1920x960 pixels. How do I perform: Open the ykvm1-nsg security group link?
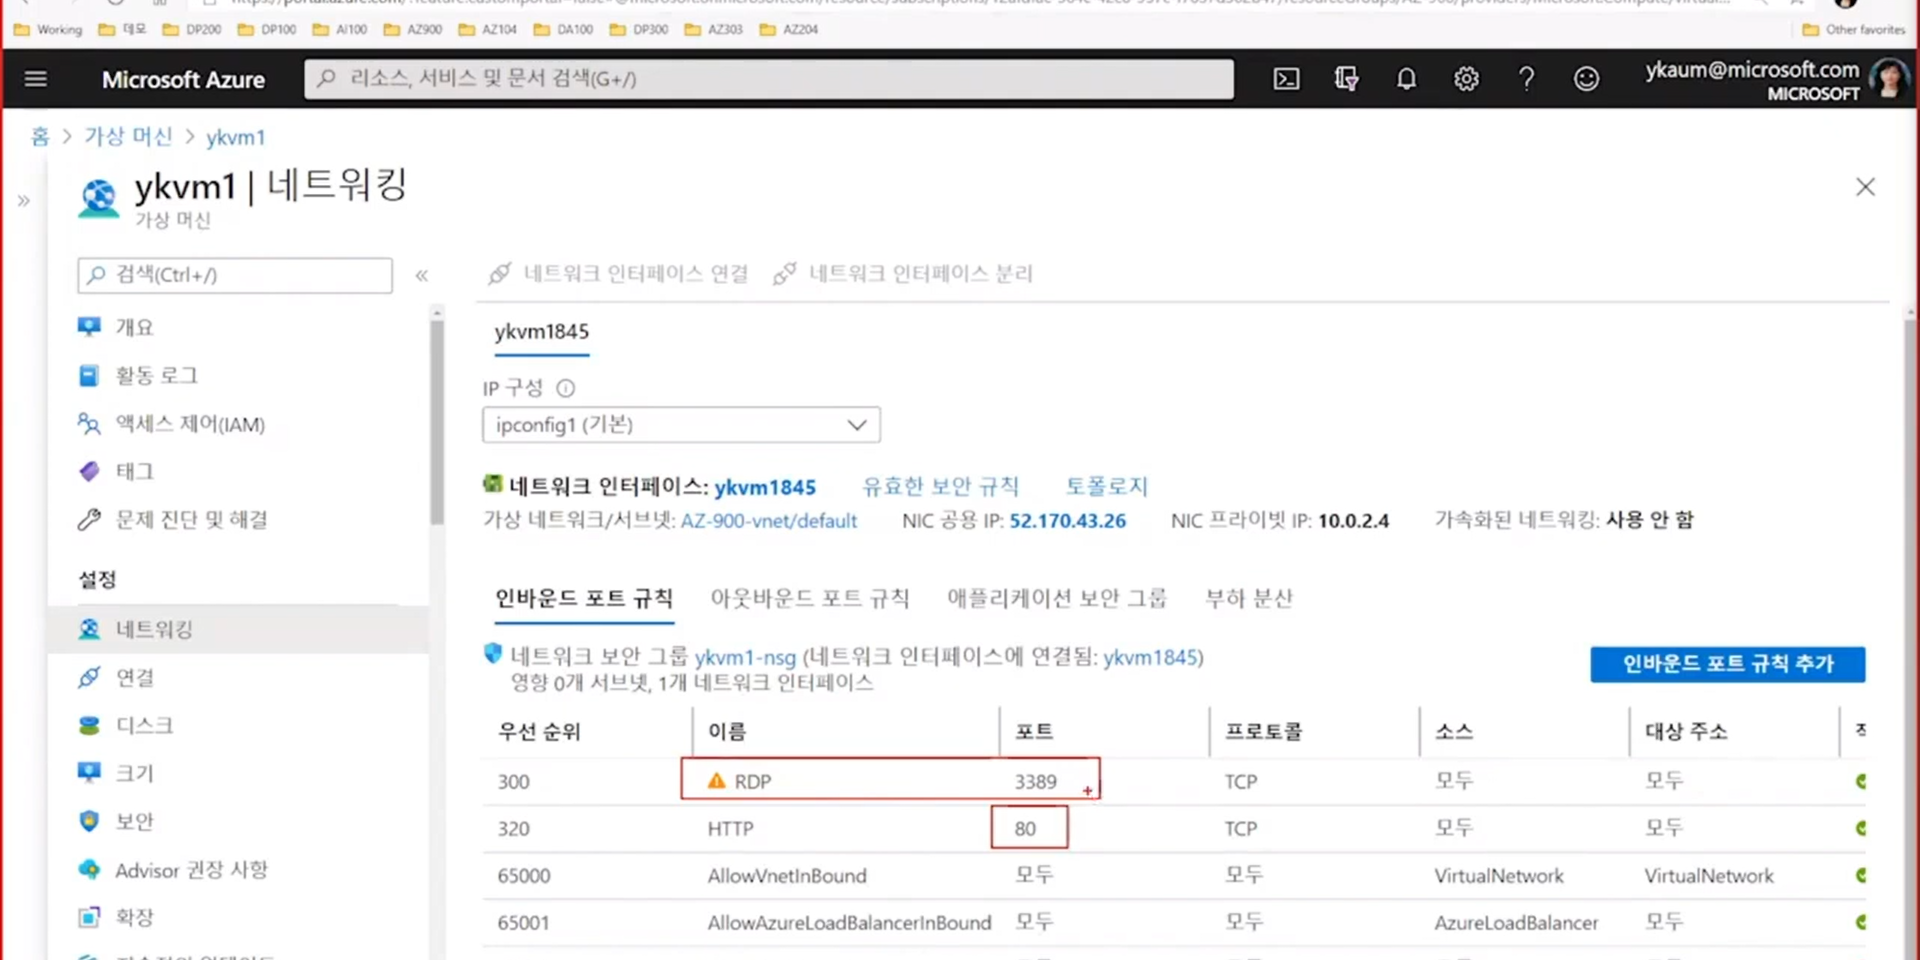tap(745, 657)
